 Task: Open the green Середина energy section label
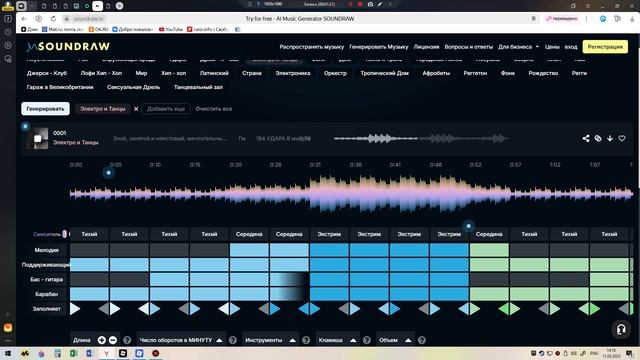[x=489, y=234]
